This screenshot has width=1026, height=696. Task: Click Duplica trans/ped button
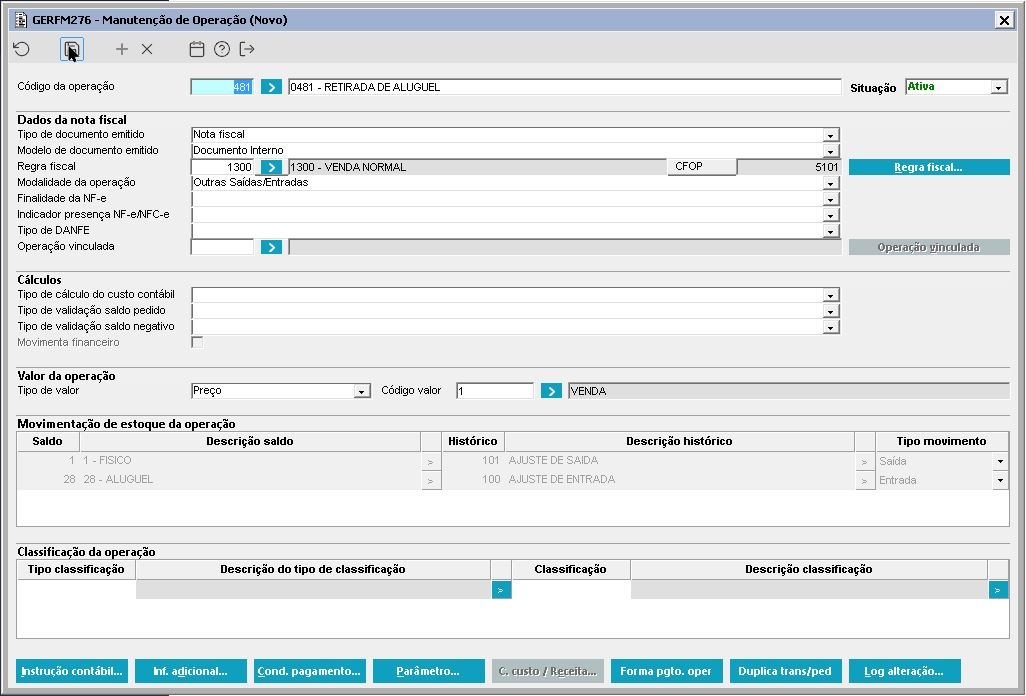pos(785,671)
